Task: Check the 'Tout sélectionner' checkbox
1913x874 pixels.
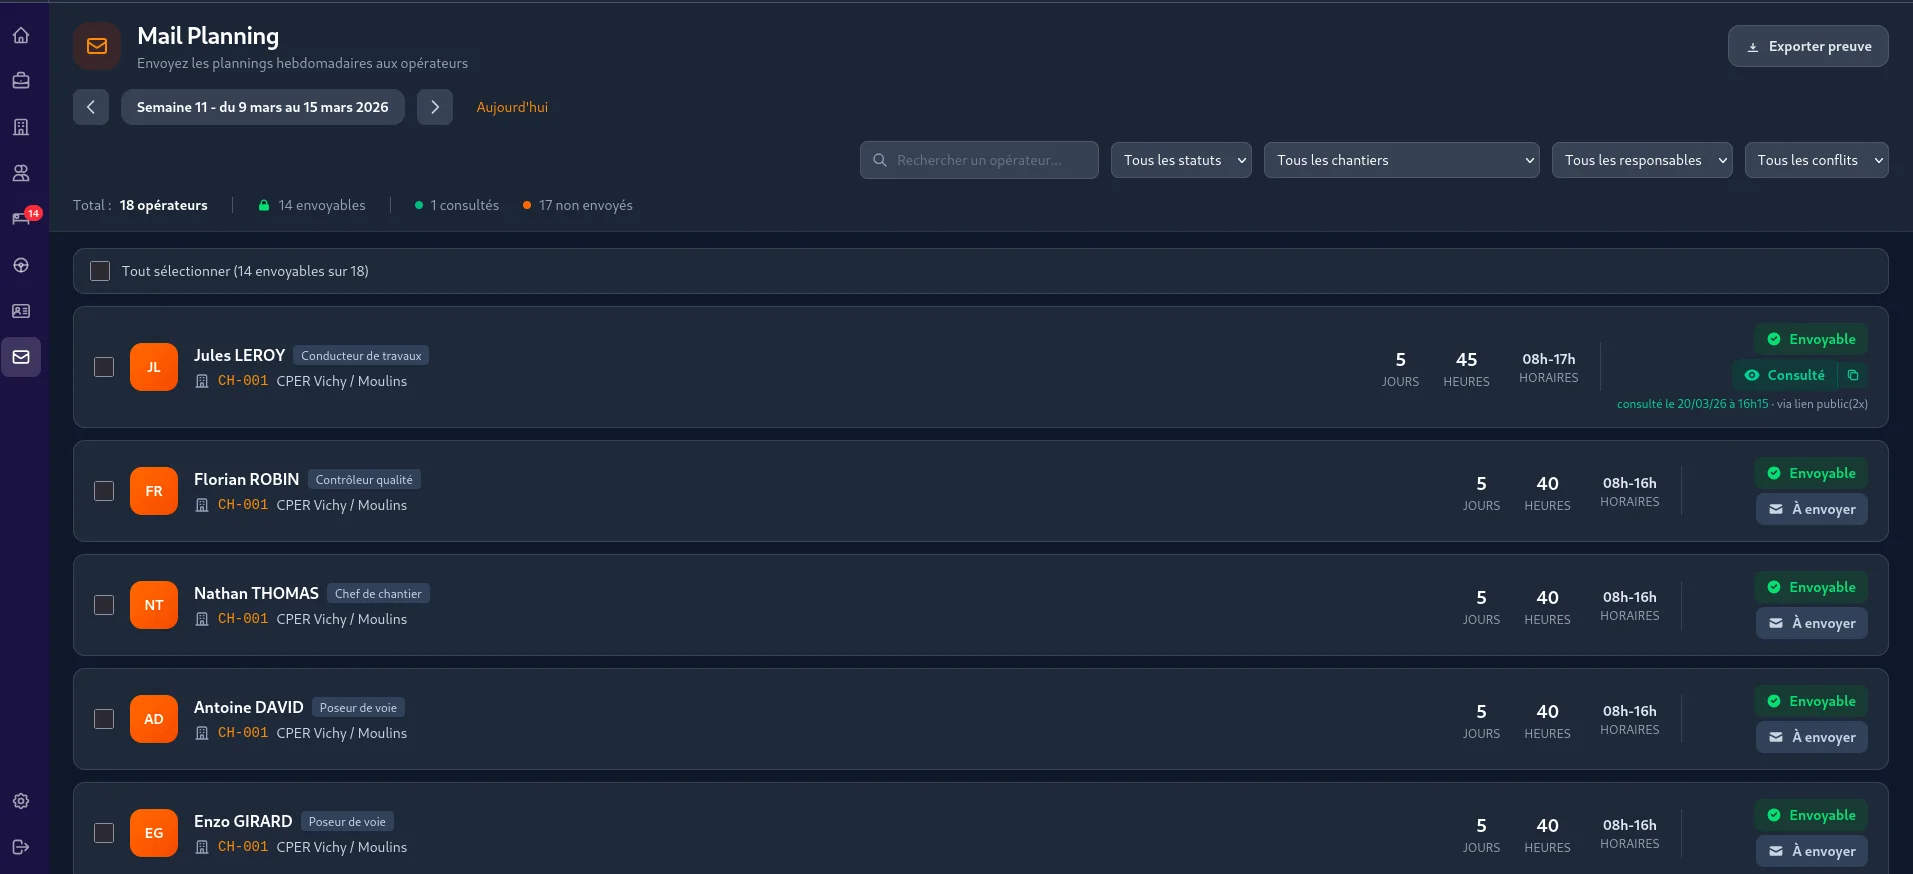Action: 100,271
